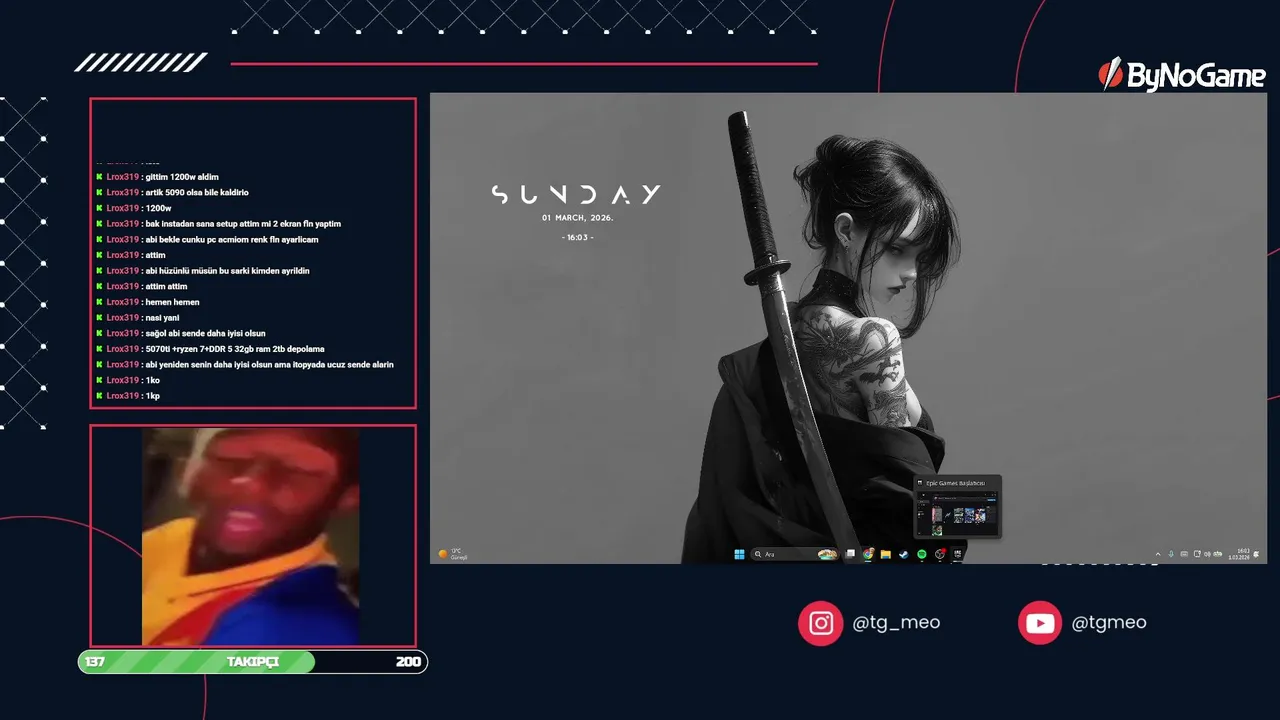Click chat message 'gittim 1200w aldim'
Screen dimensions: 1280x720
pos(181,177)
